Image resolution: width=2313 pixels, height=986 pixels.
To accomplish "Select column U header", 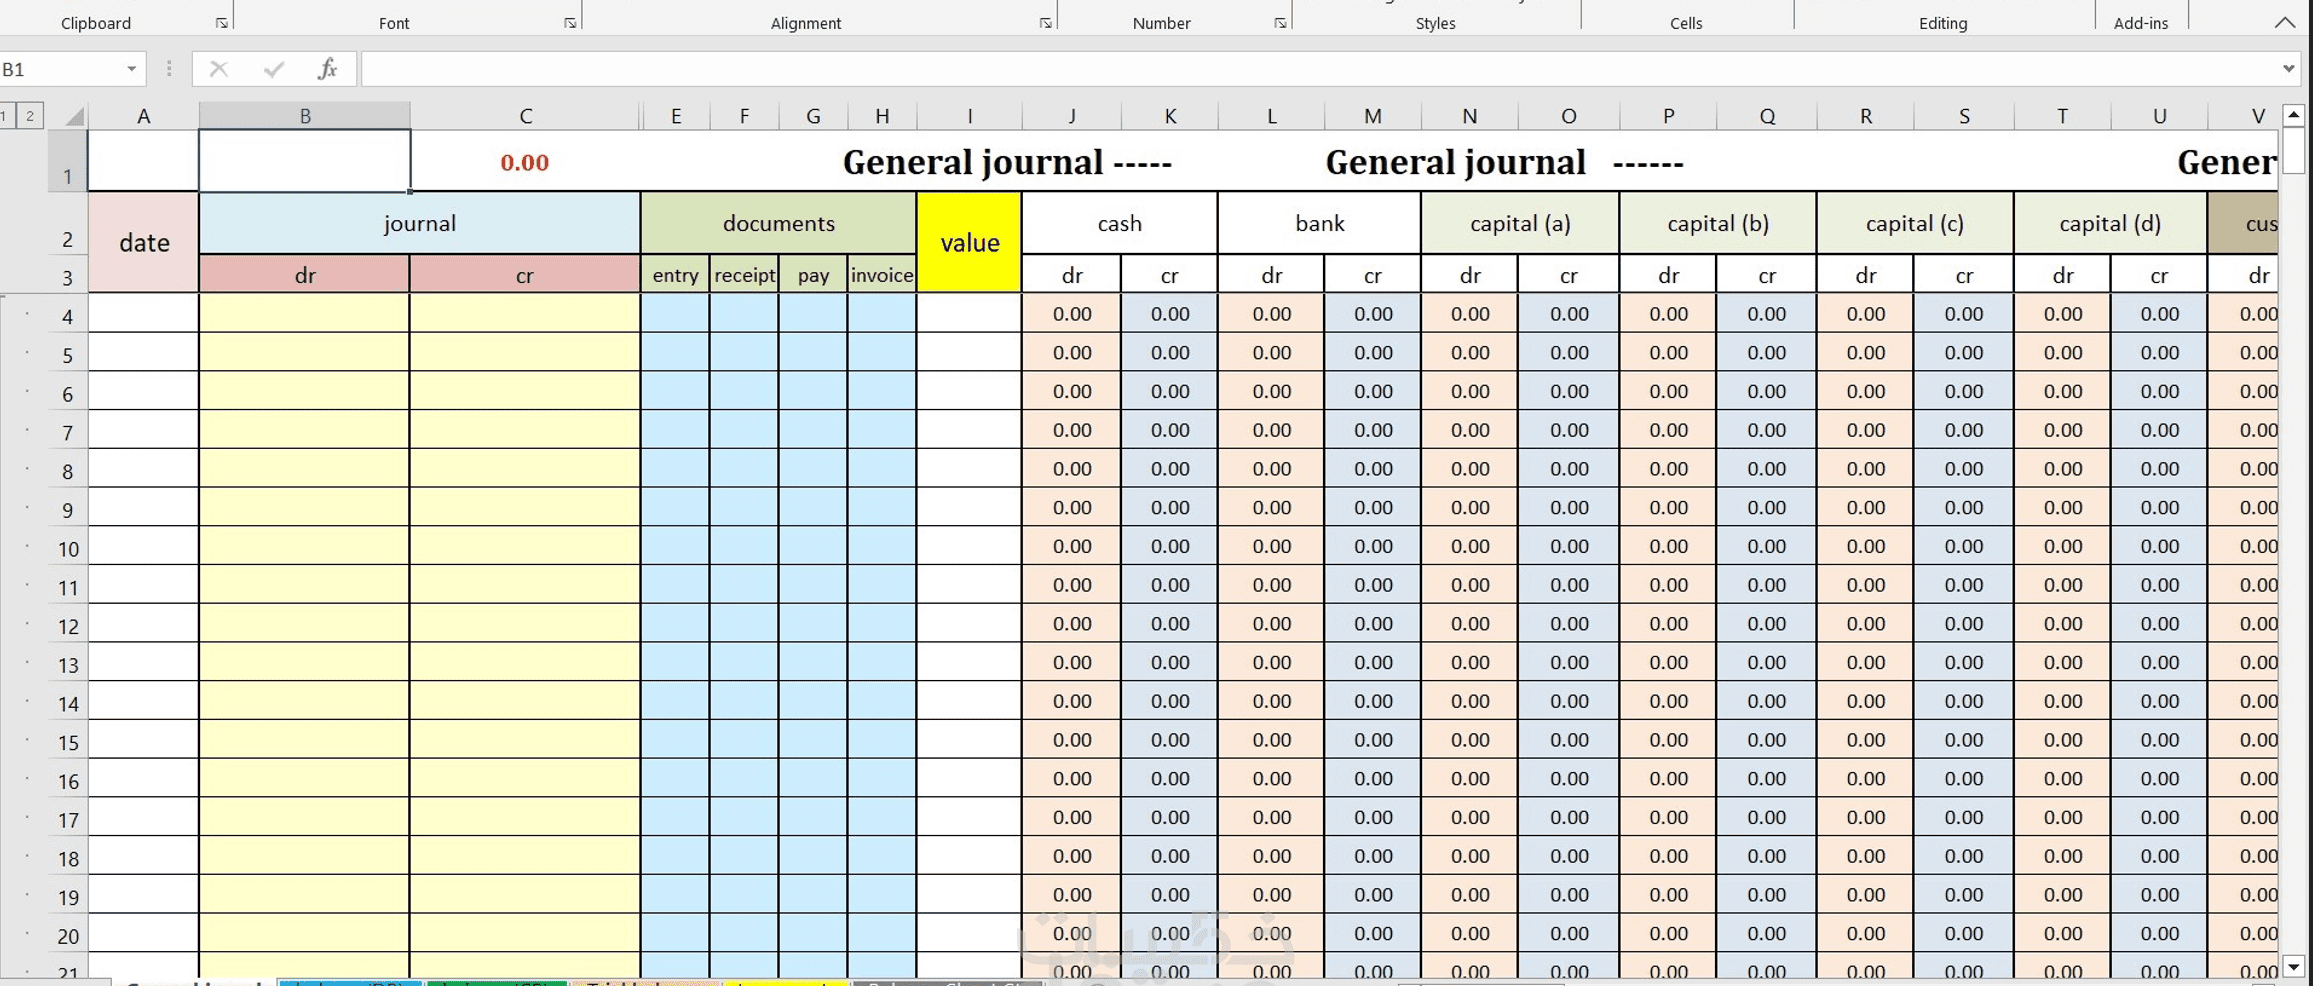I will pyautogui.click(x=2159, y=116).
